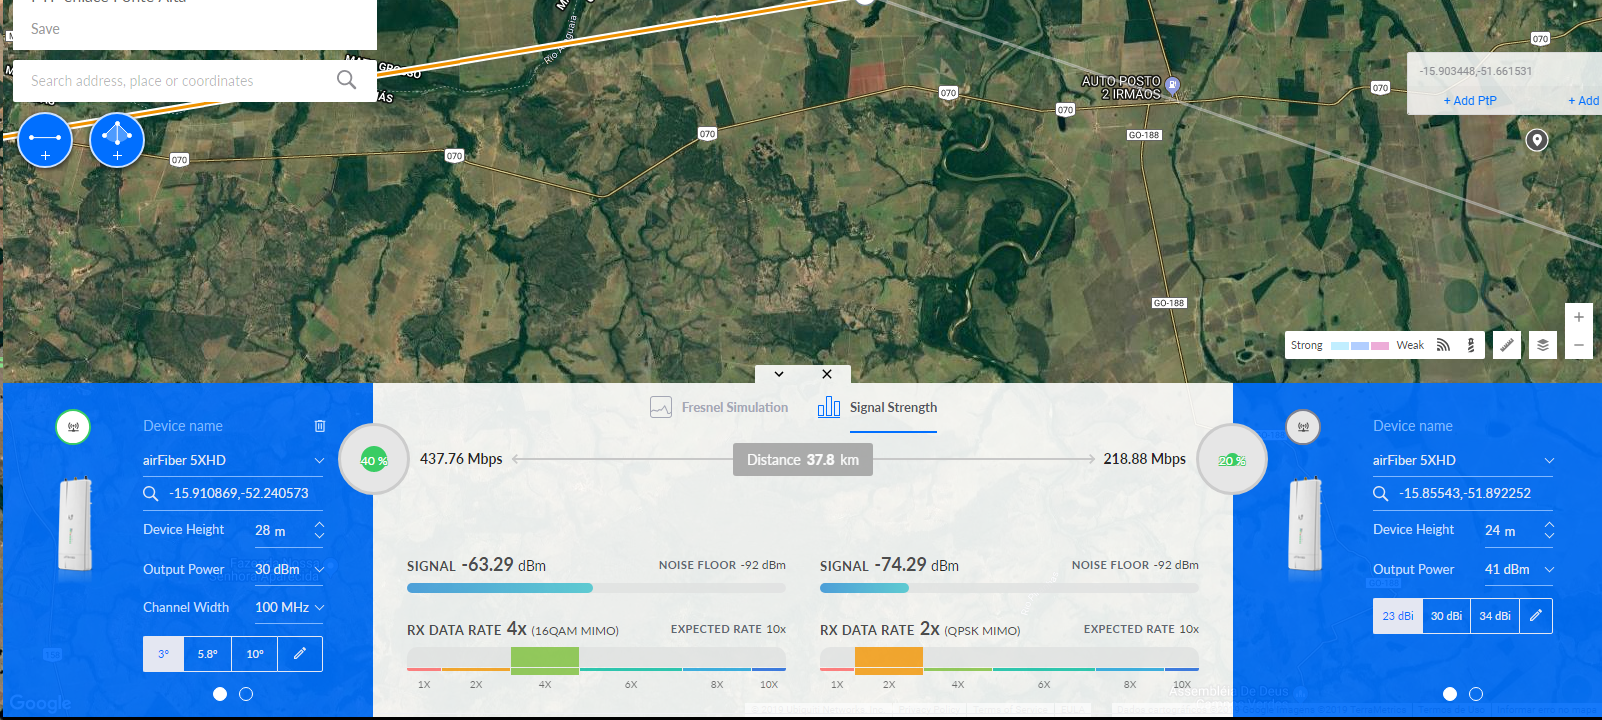Open the left Output Power dropdown (30 dBm)
Viewport: 1602px width, 720px height.
289,569
